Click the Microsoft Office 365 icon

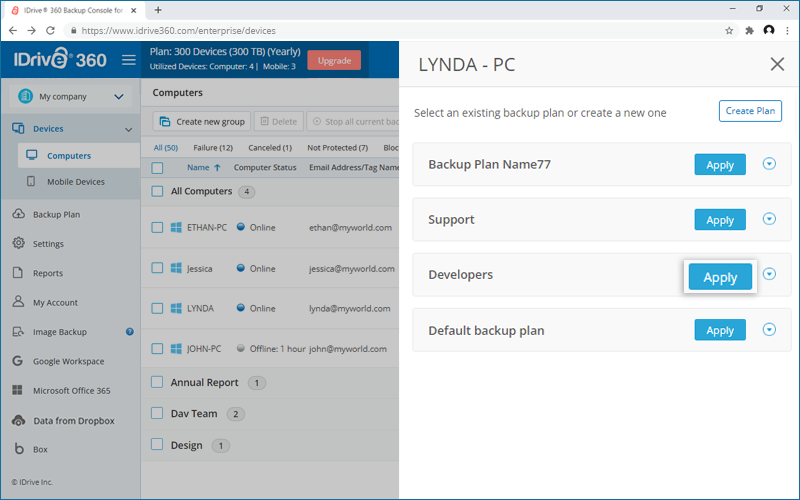17,390
